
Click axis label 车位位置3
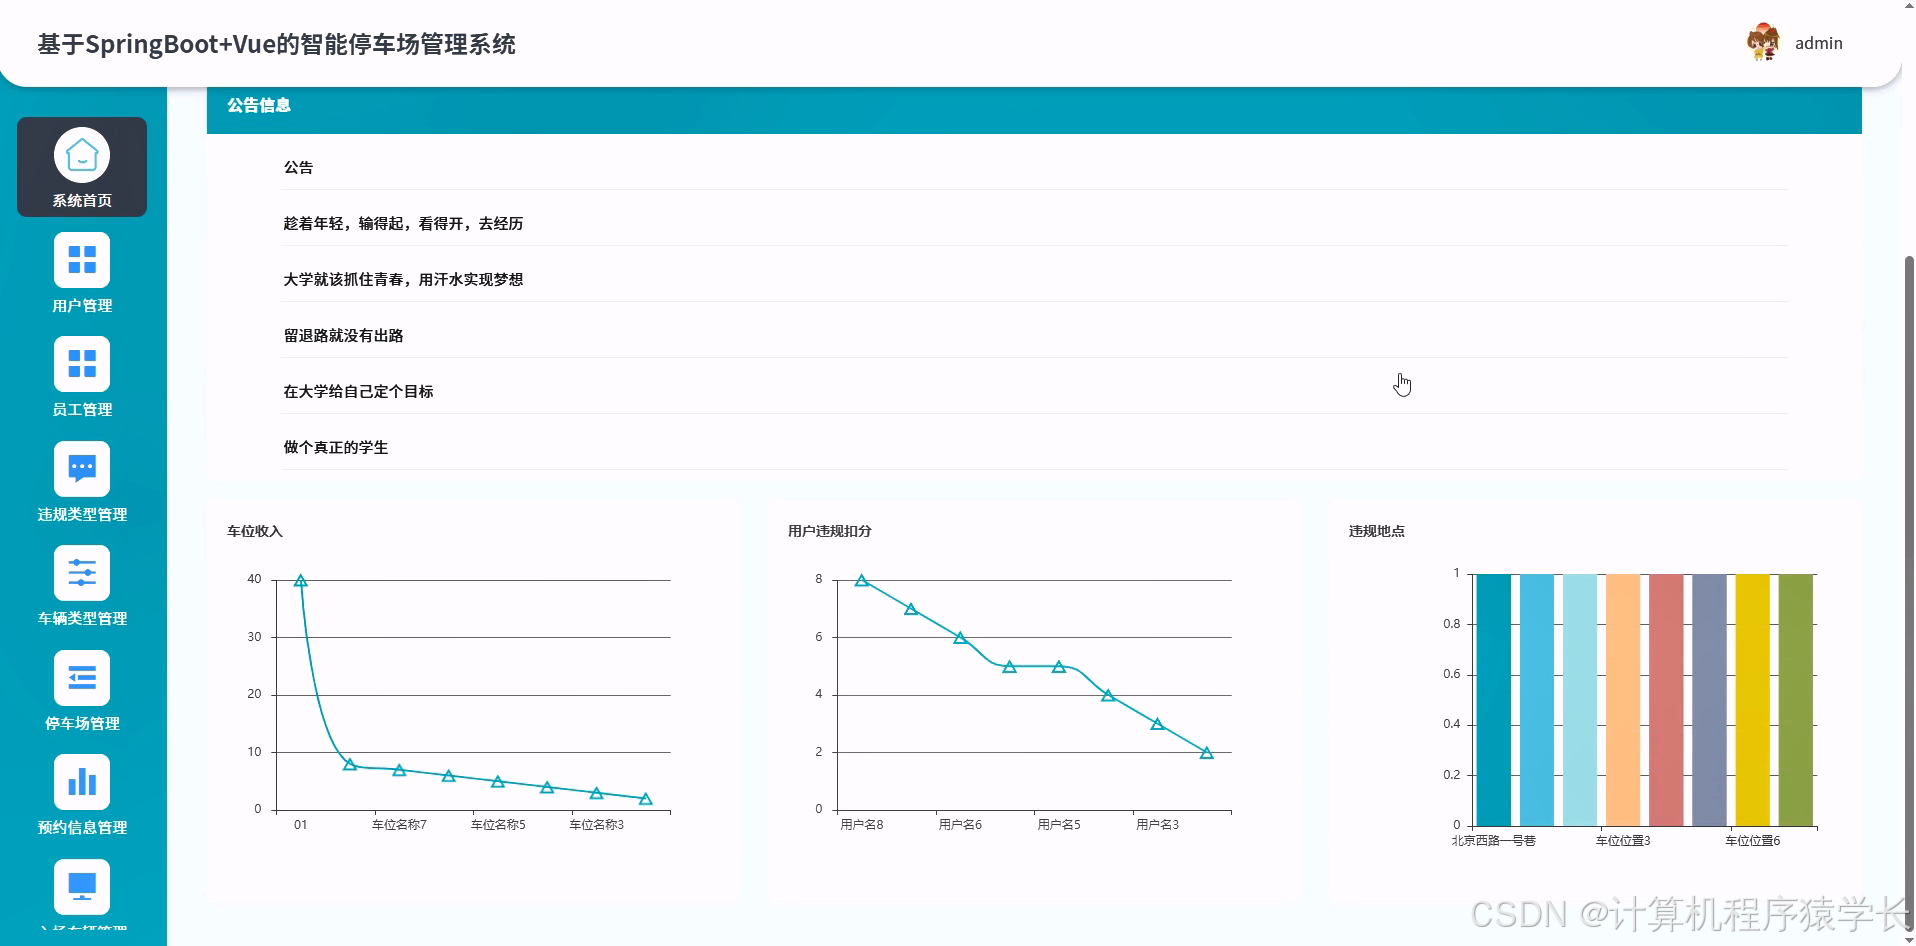pyautogui.click(x=1623, y=841)
